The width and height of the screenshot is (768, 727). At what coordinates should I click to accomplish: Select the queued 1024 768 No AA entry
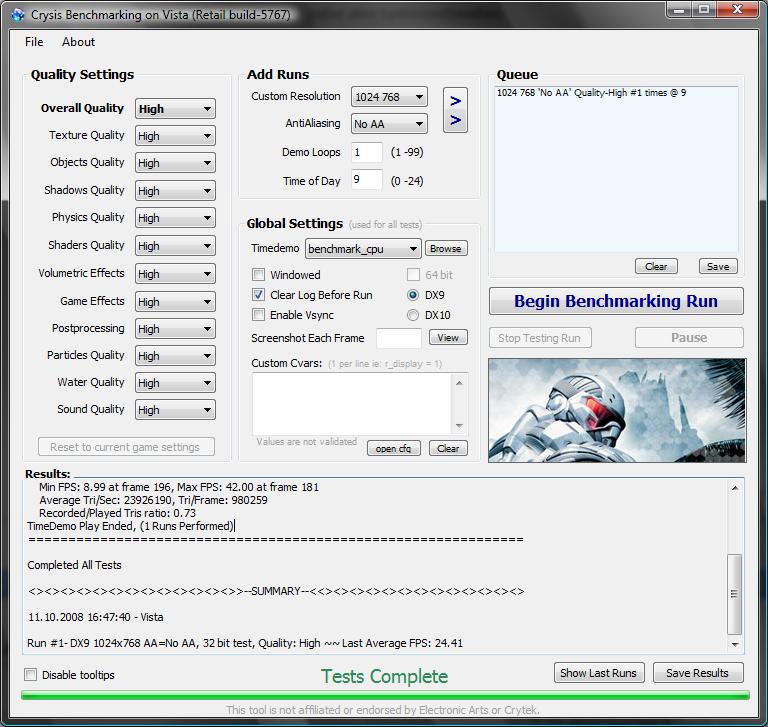(x=591, y=93)
